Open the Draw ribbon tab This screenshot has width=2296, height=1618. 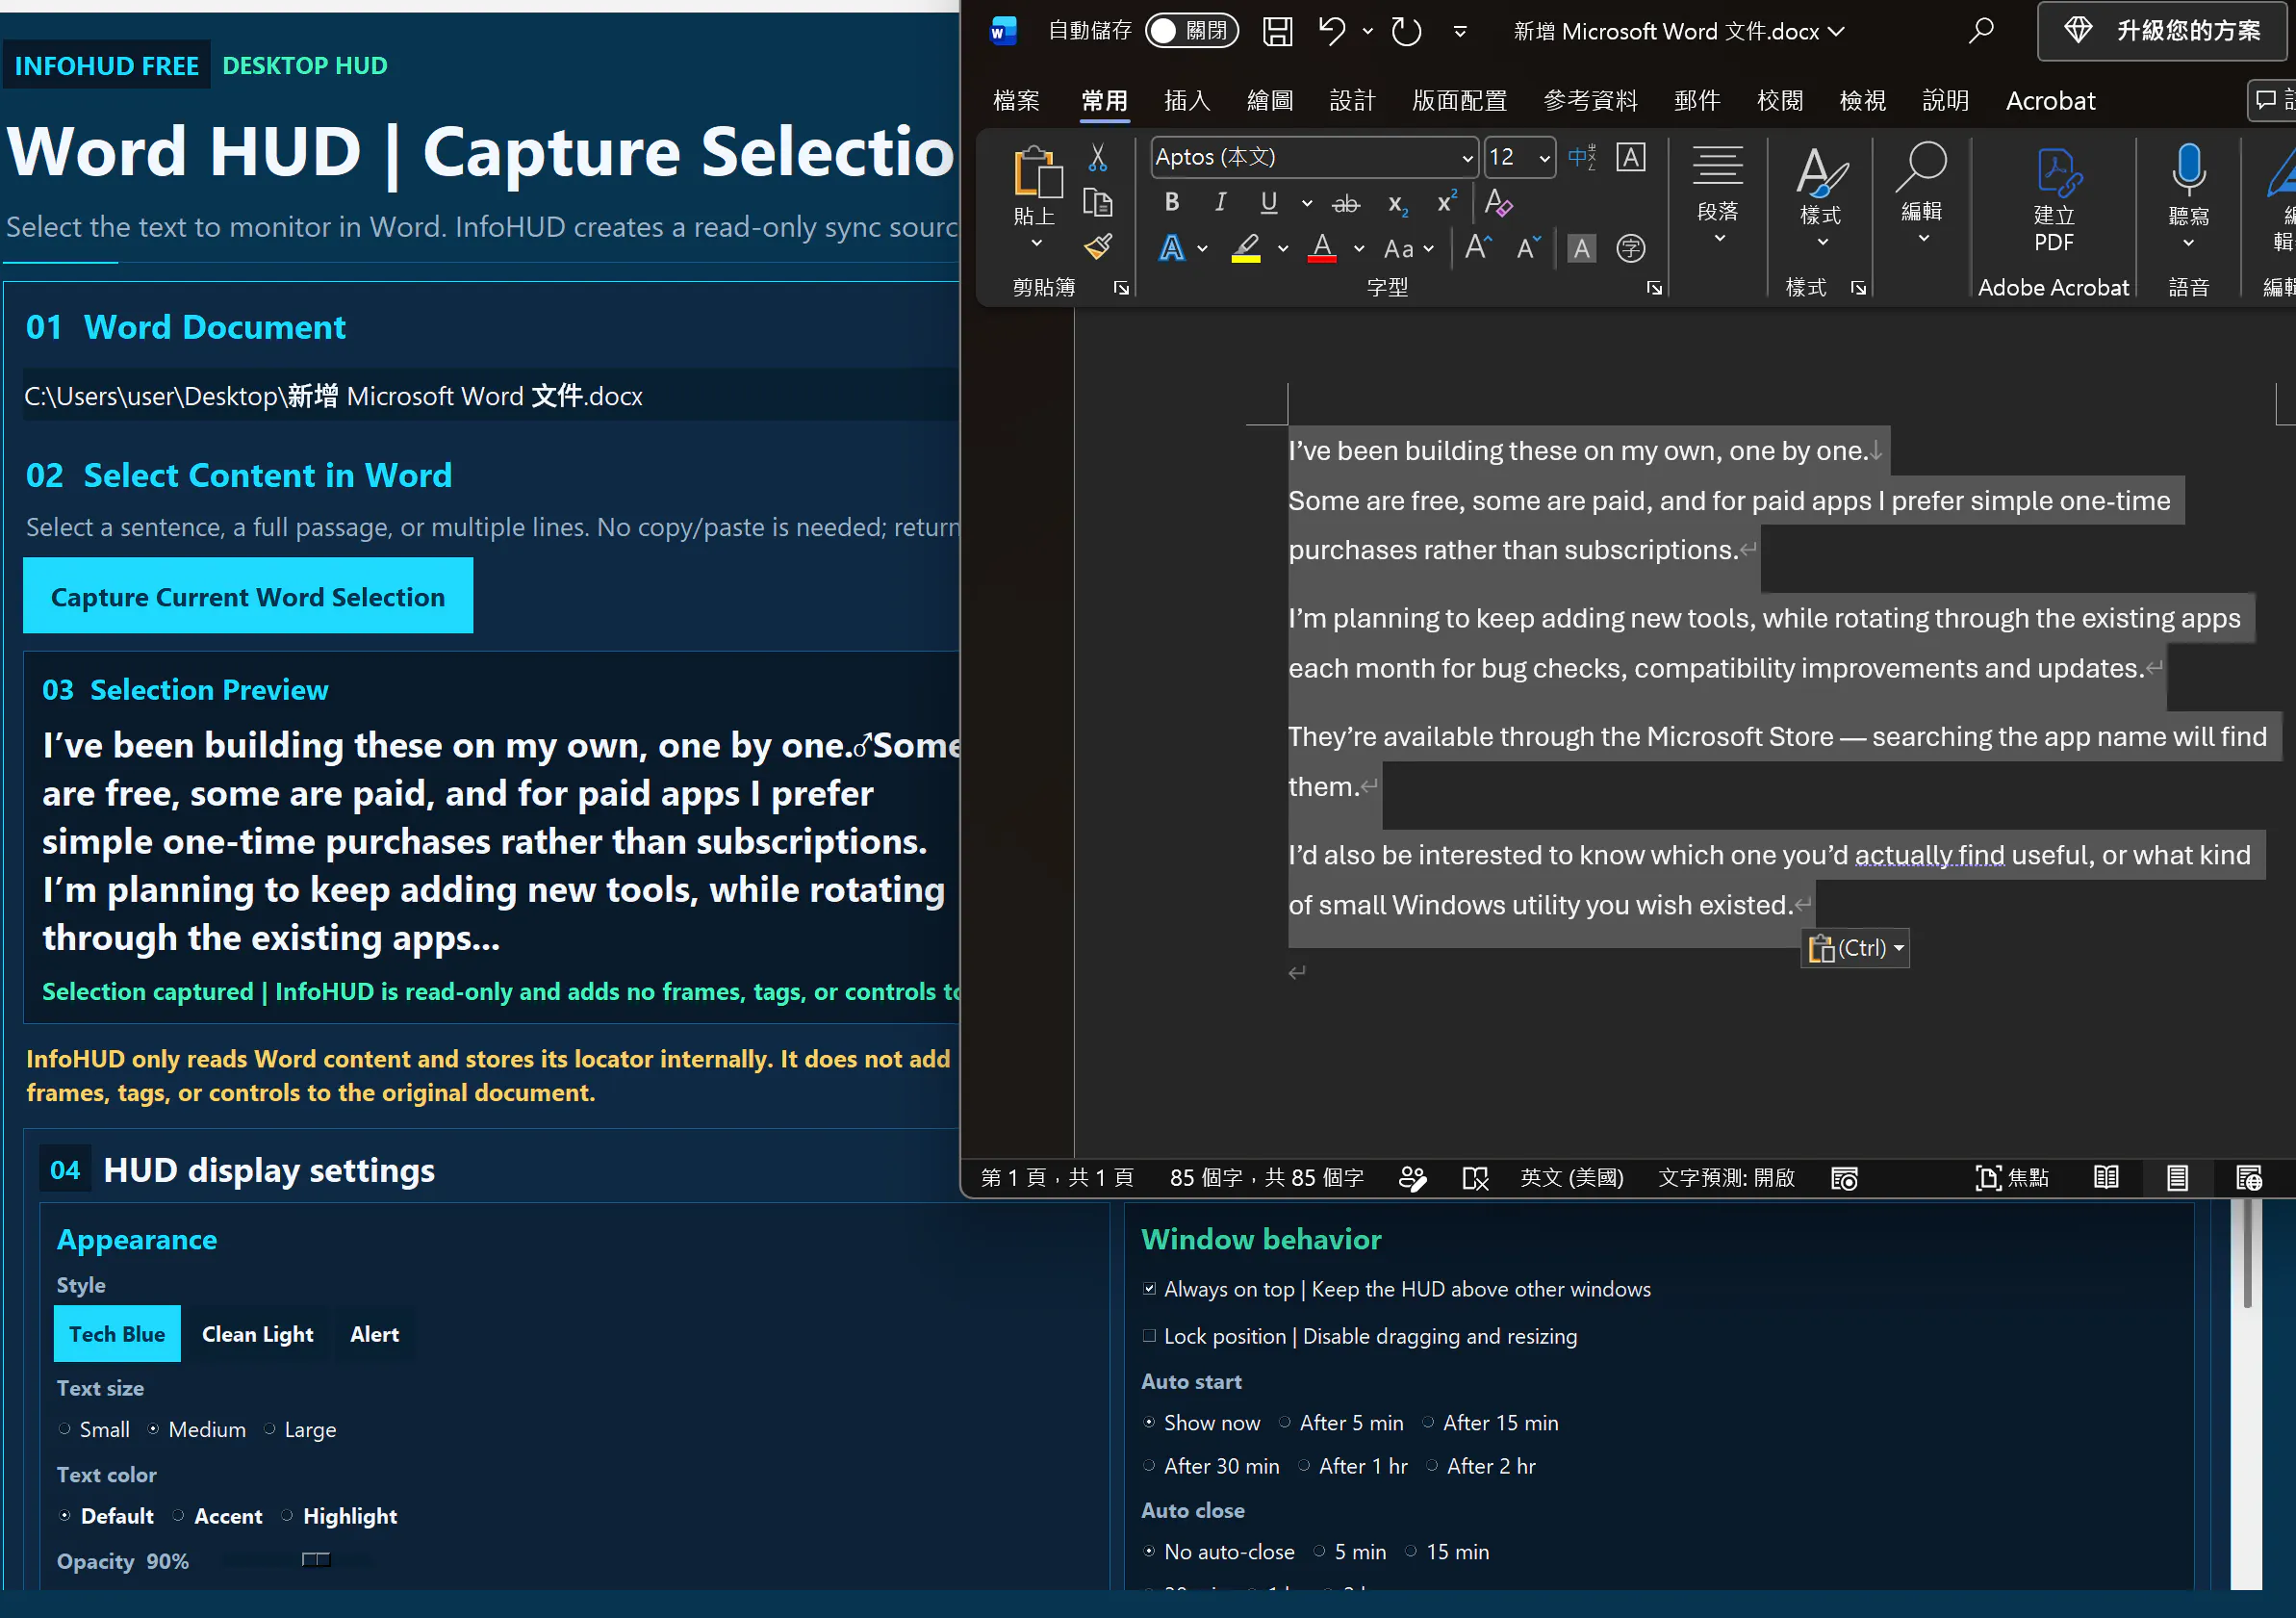[1270, 101]
